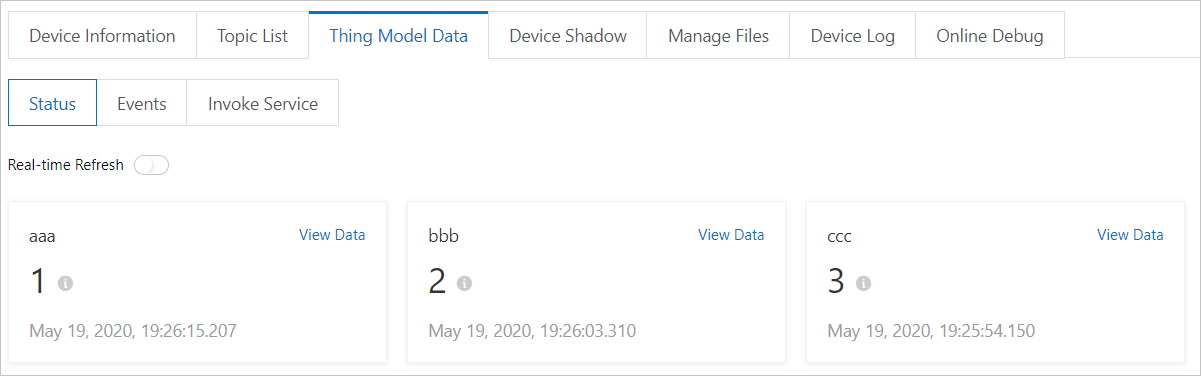Click the info icon beside value 1
The image size is (1201, 376).
66,284
